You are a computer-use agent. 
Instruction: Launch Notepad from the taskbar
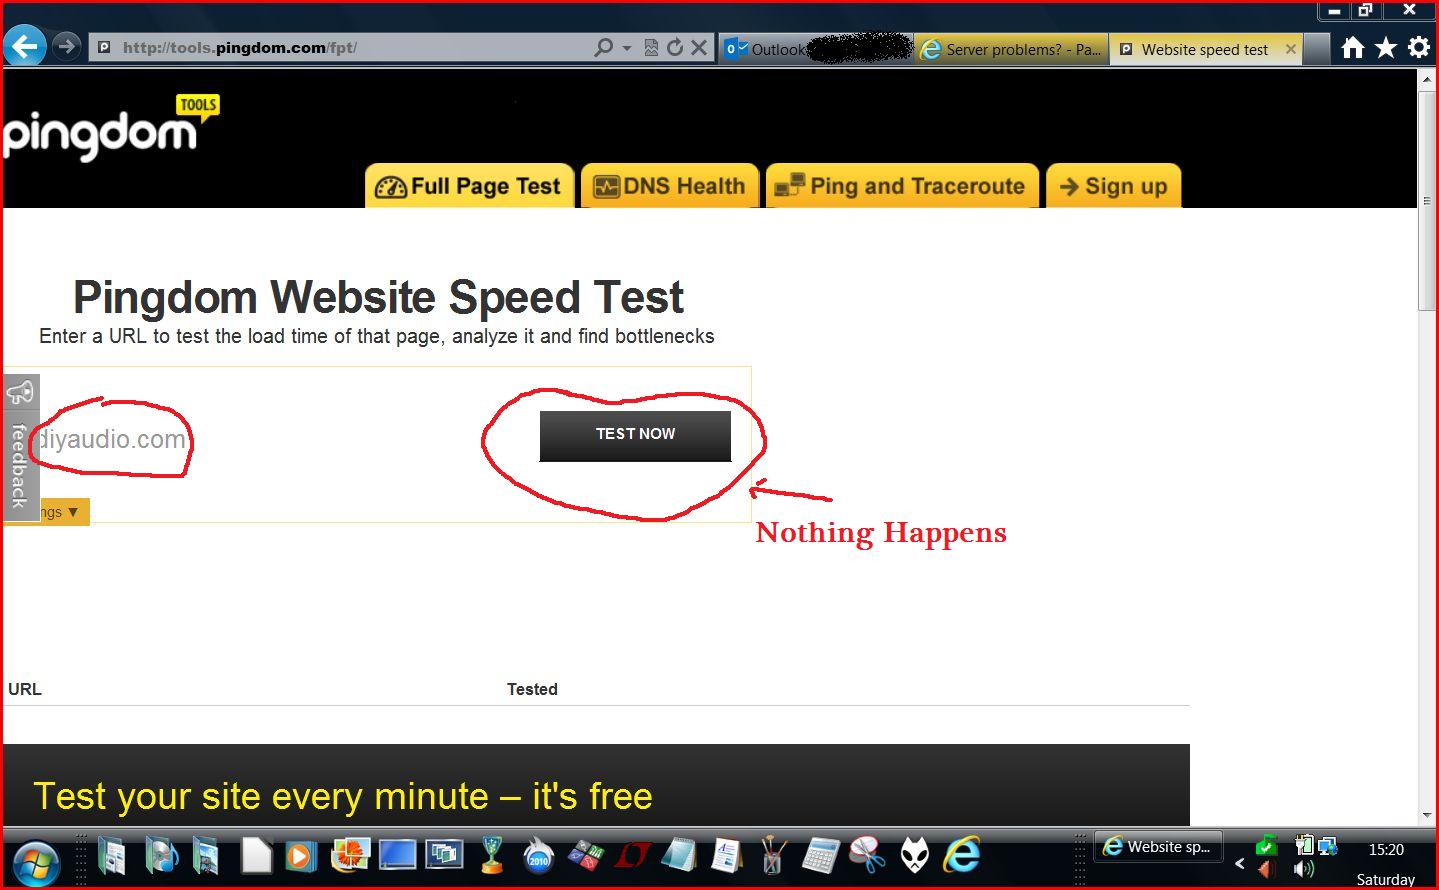coord(679,856)
